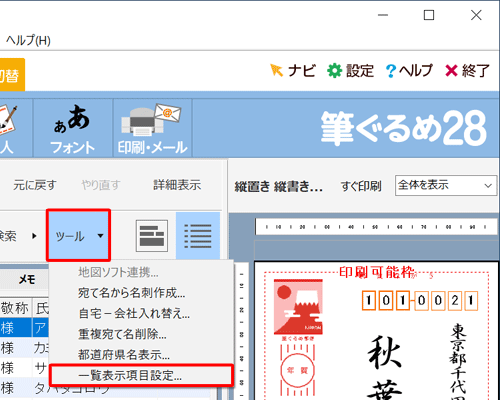Image resolution: width=500 pixels, height=400 pixels.
Task: Choose 宛て名から名刺作成... menu item
Action: point(132,293)
